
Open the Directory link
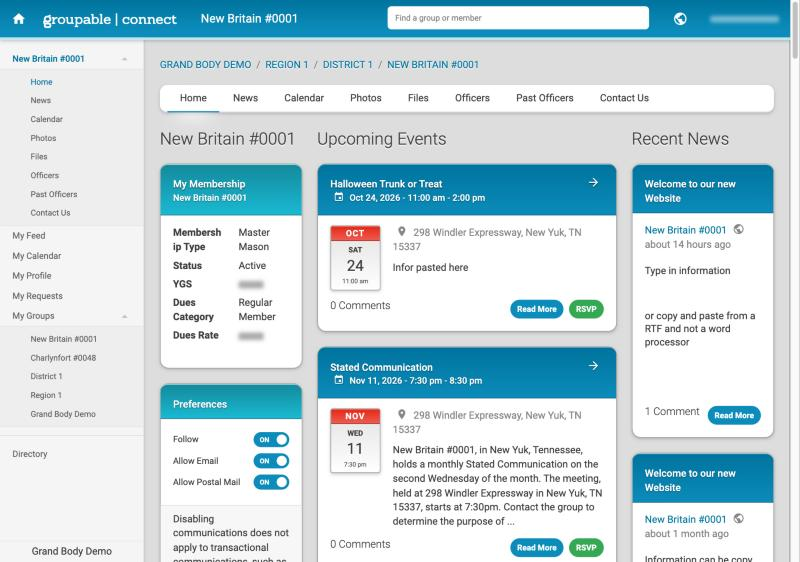(30, 454)
